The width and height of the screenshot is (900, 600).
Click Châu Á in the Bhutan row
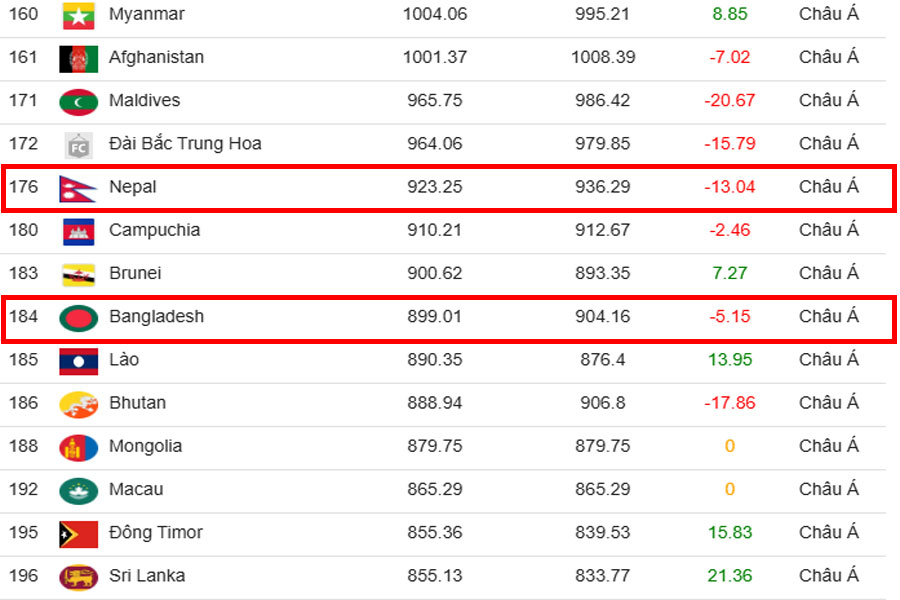pyautogui.click(x=828, y=403)
